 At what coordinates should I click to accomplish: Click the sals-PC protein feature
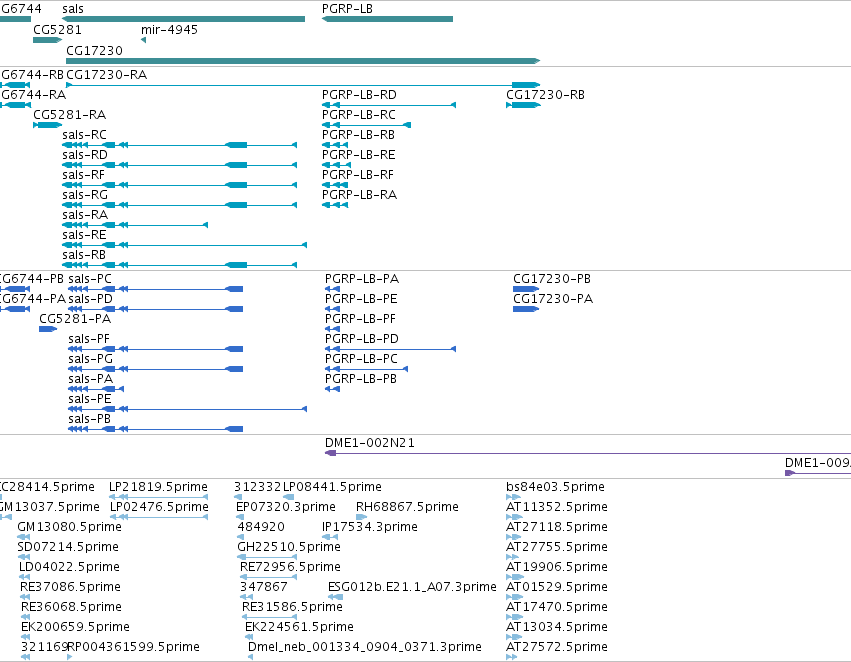pyautogui.click(x=156, y=289)
